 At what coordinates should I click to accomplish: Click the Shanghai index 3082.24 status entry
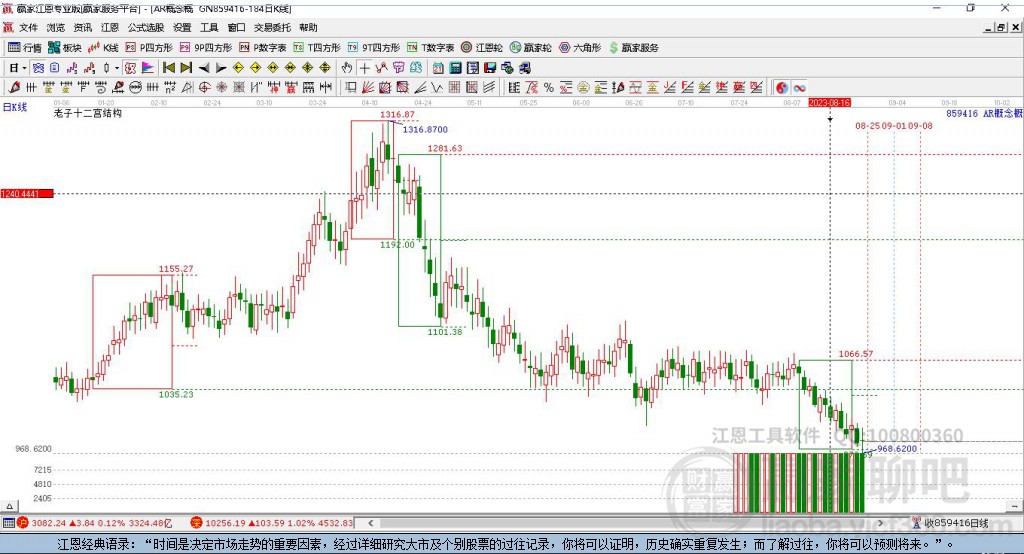[95, 523]
